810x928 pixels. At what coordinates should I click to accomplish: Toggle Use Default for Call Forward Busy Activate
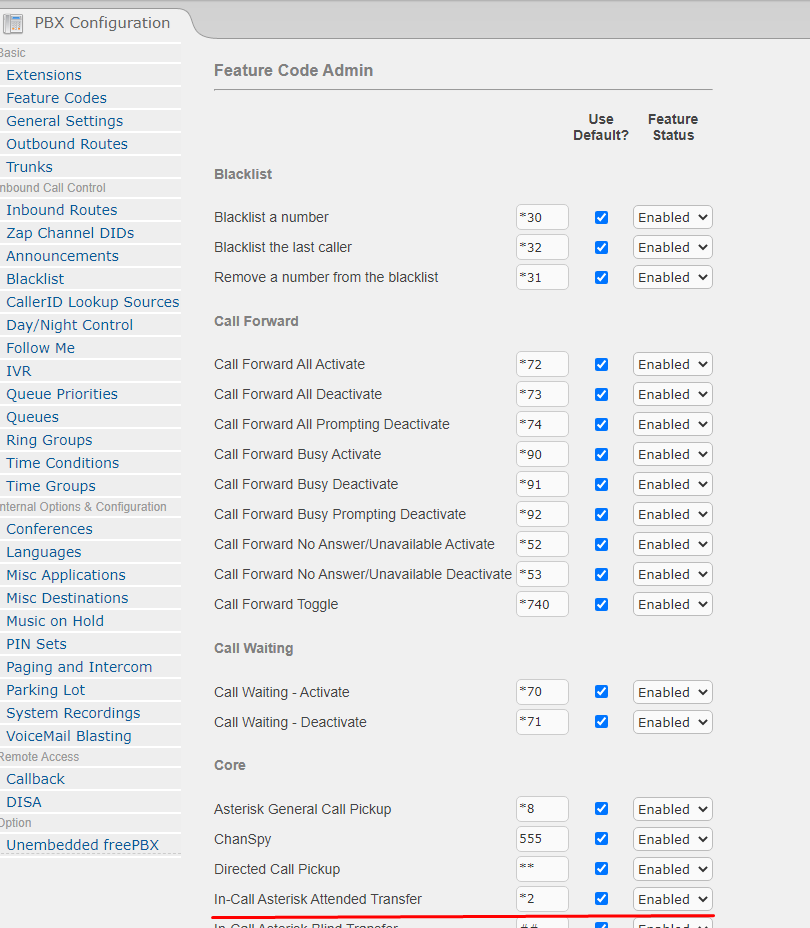[x=601, y=455]
